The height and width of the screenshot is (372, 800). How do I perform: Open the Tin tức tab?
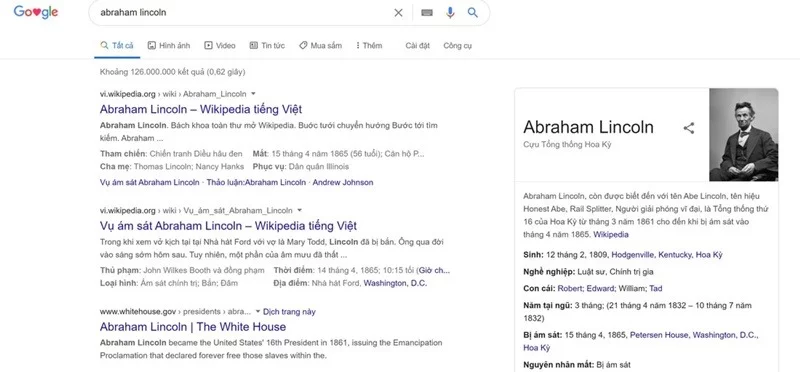[267, 45]
